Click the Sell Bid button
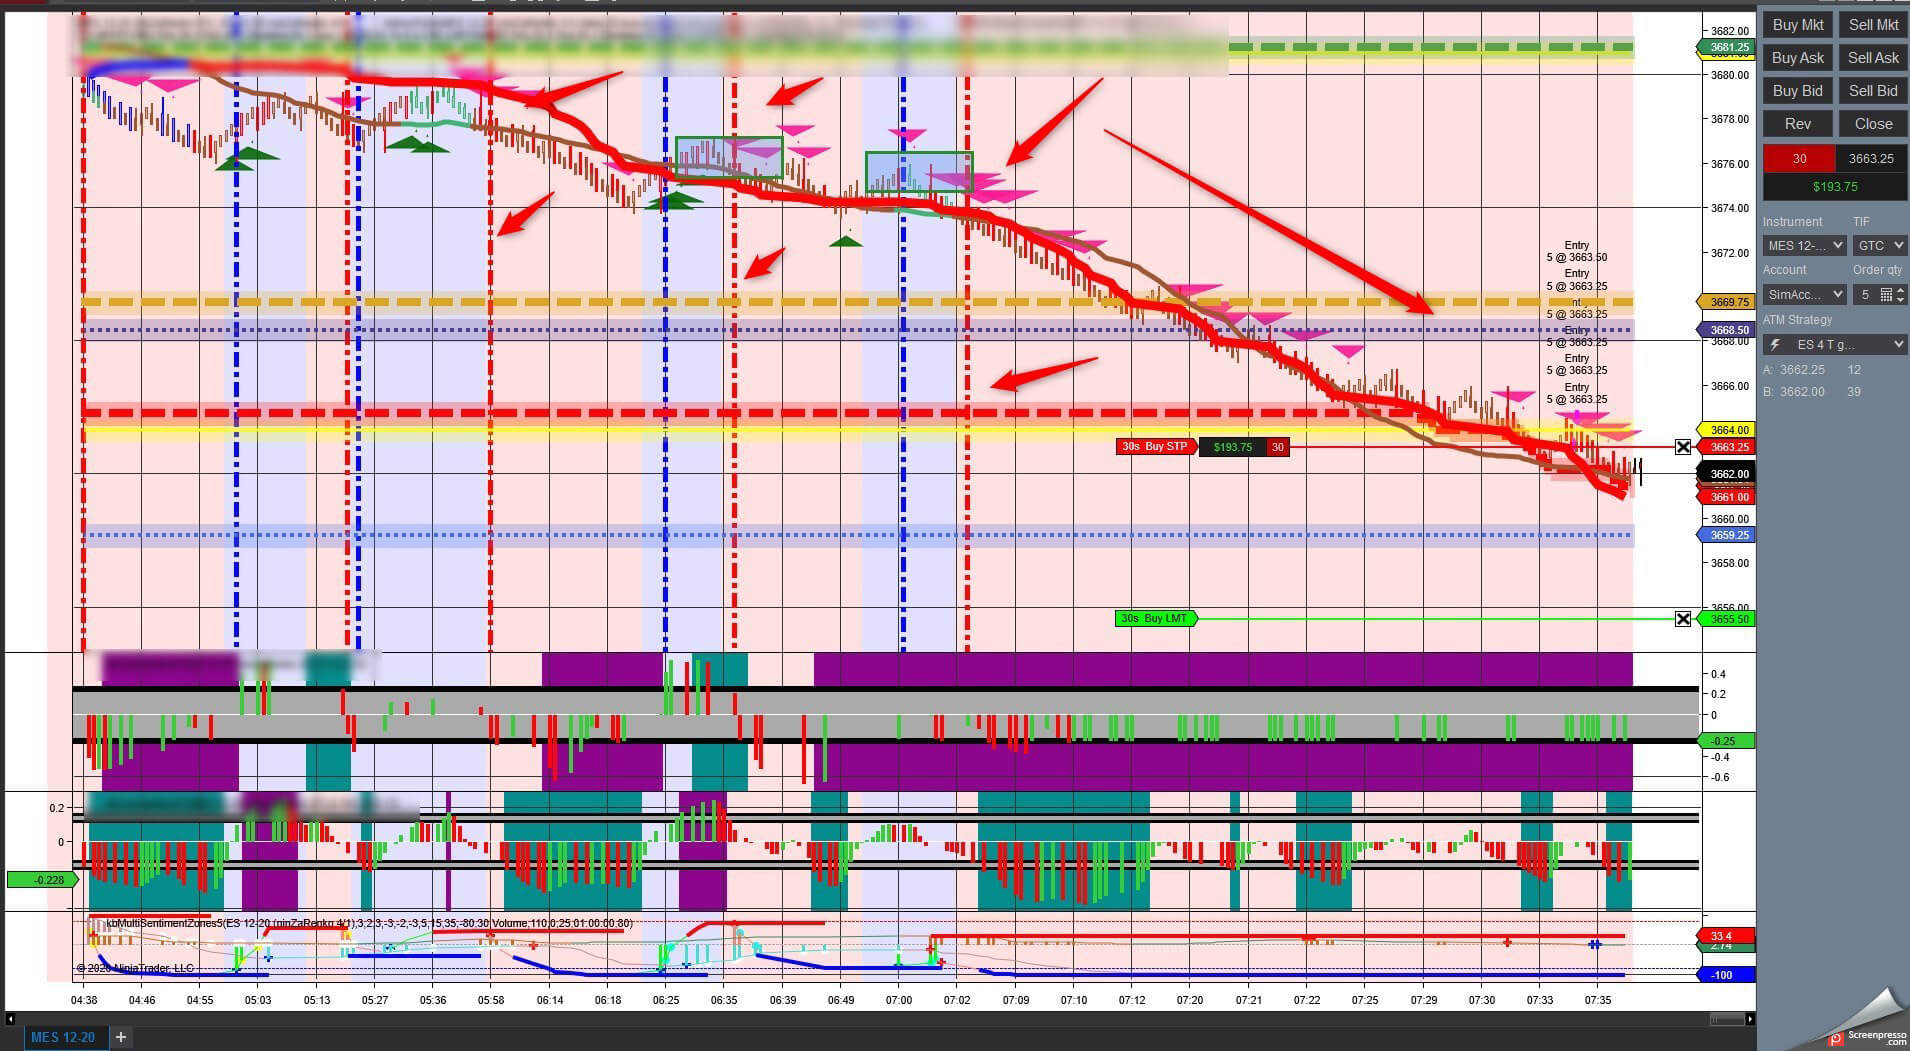Viewport: 1910px width, 1051px height. pyautogui.click(x=1873, y=91)
